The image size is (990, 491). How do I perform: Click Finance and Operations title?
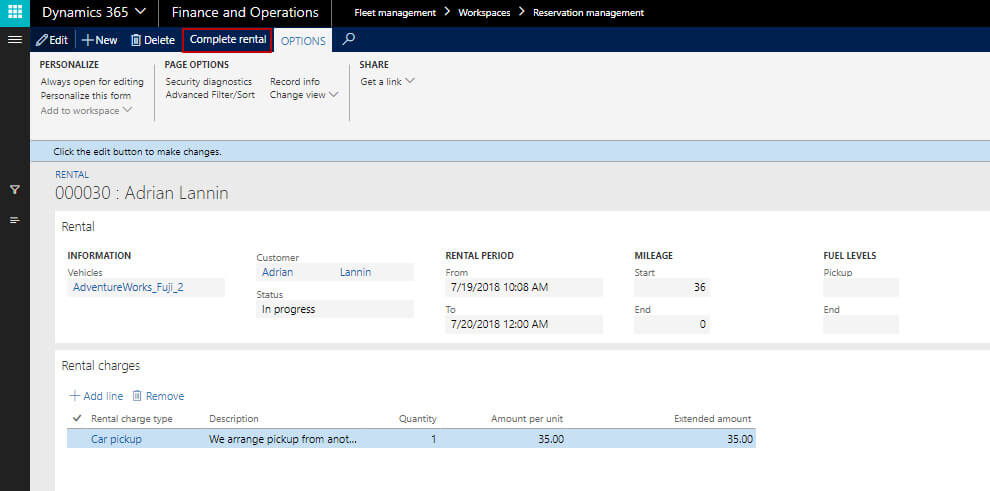(x=245, y=13)
